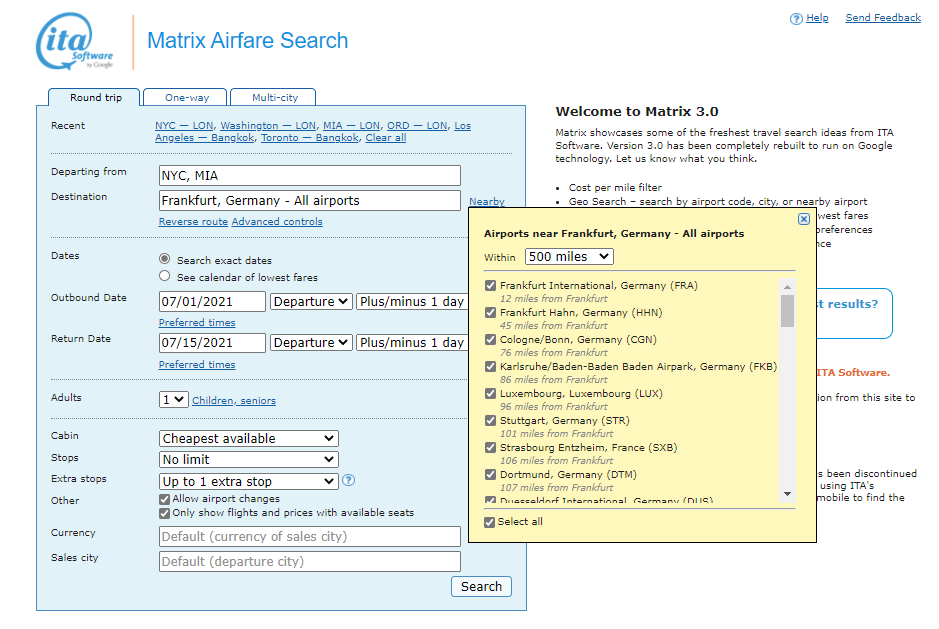Open the Help link
Screen dimensions: 939x629
pos(817,18)
